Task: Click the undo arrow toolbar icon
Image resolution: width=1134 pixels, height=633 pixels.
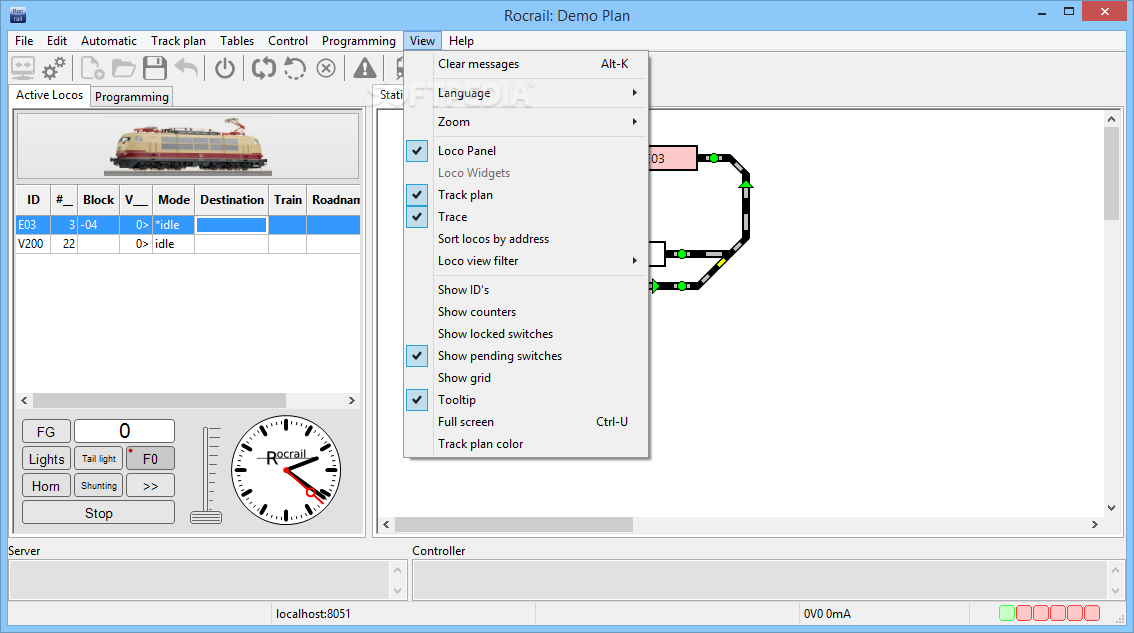Action: tap(187, 69)
